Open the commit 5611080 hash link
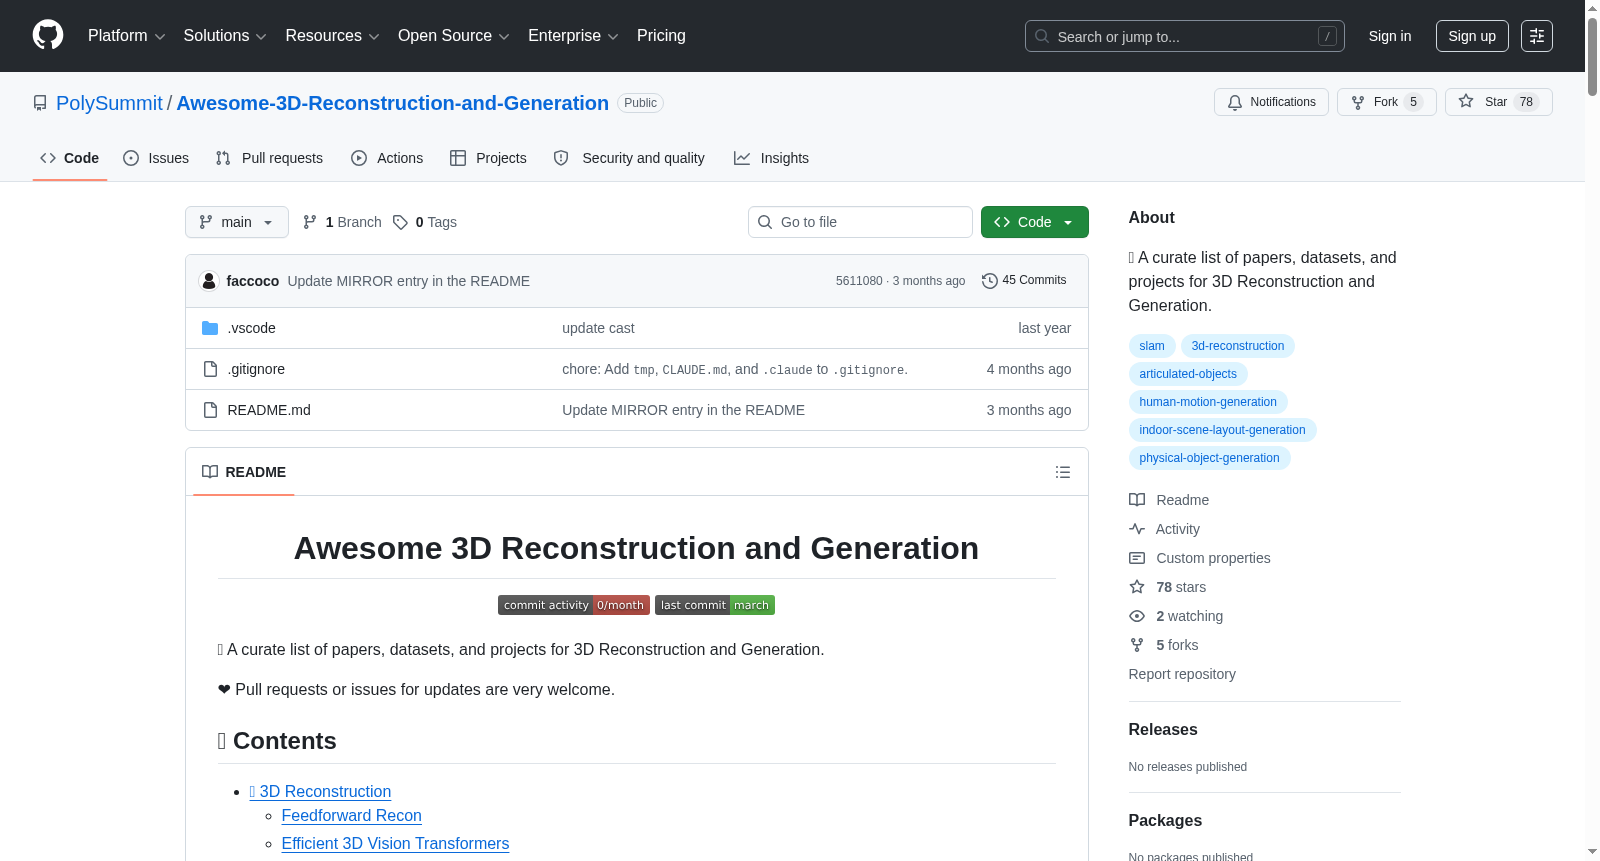This screenshot has width=1600, height=861. pos(859,281)
